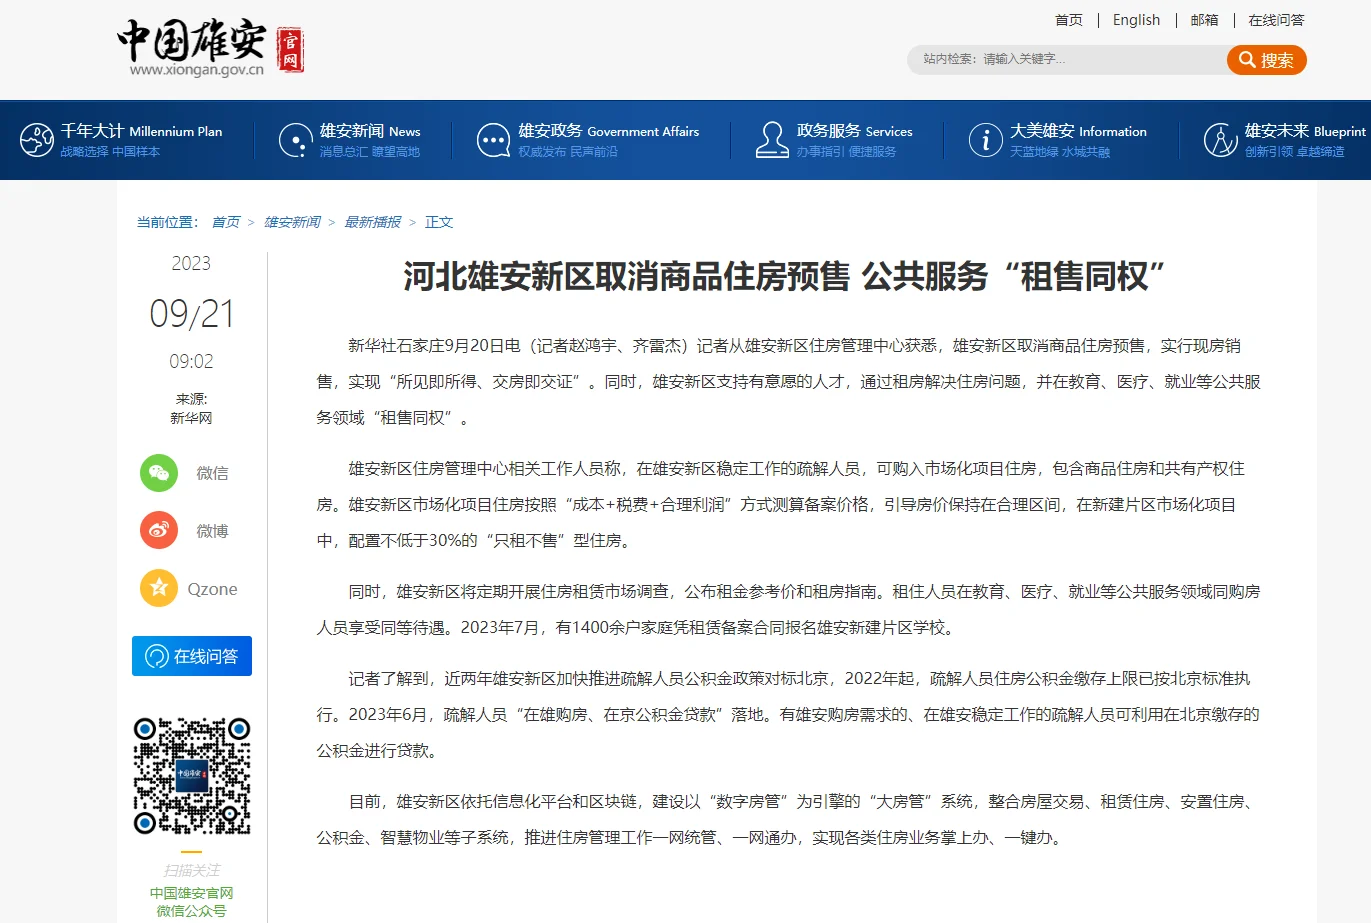Click the 扫描关注 text
The height and width of the screenshot is (923, 1371).
192,871
